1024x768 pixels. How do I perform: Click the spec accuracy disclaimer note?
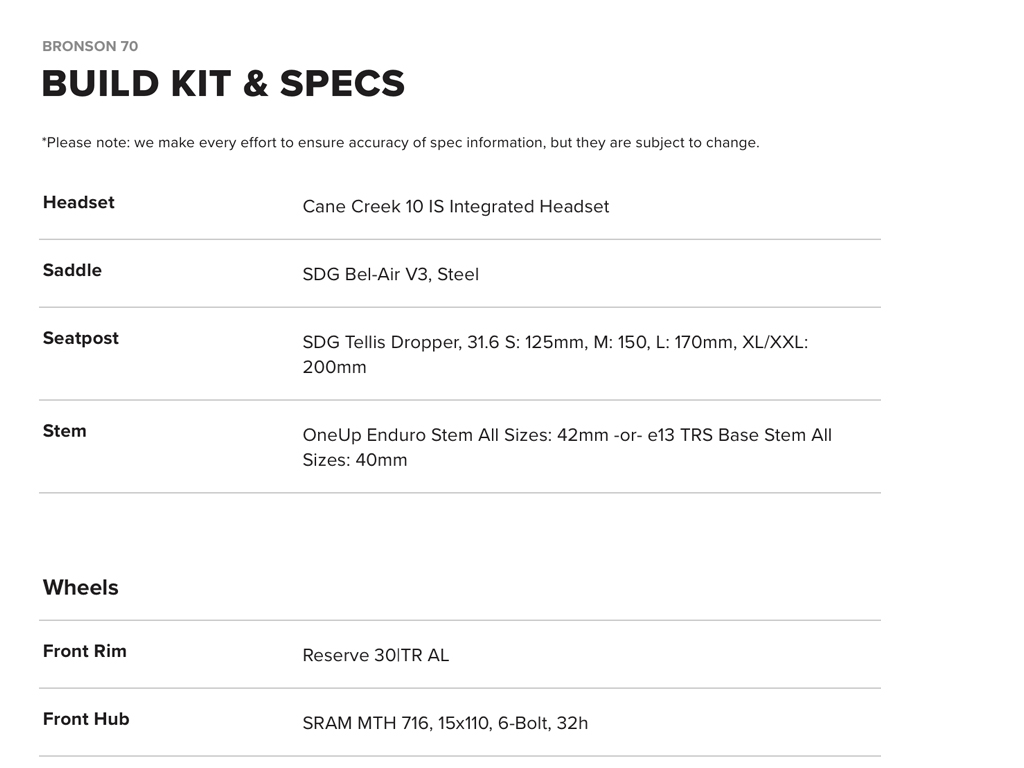(400, 142)
